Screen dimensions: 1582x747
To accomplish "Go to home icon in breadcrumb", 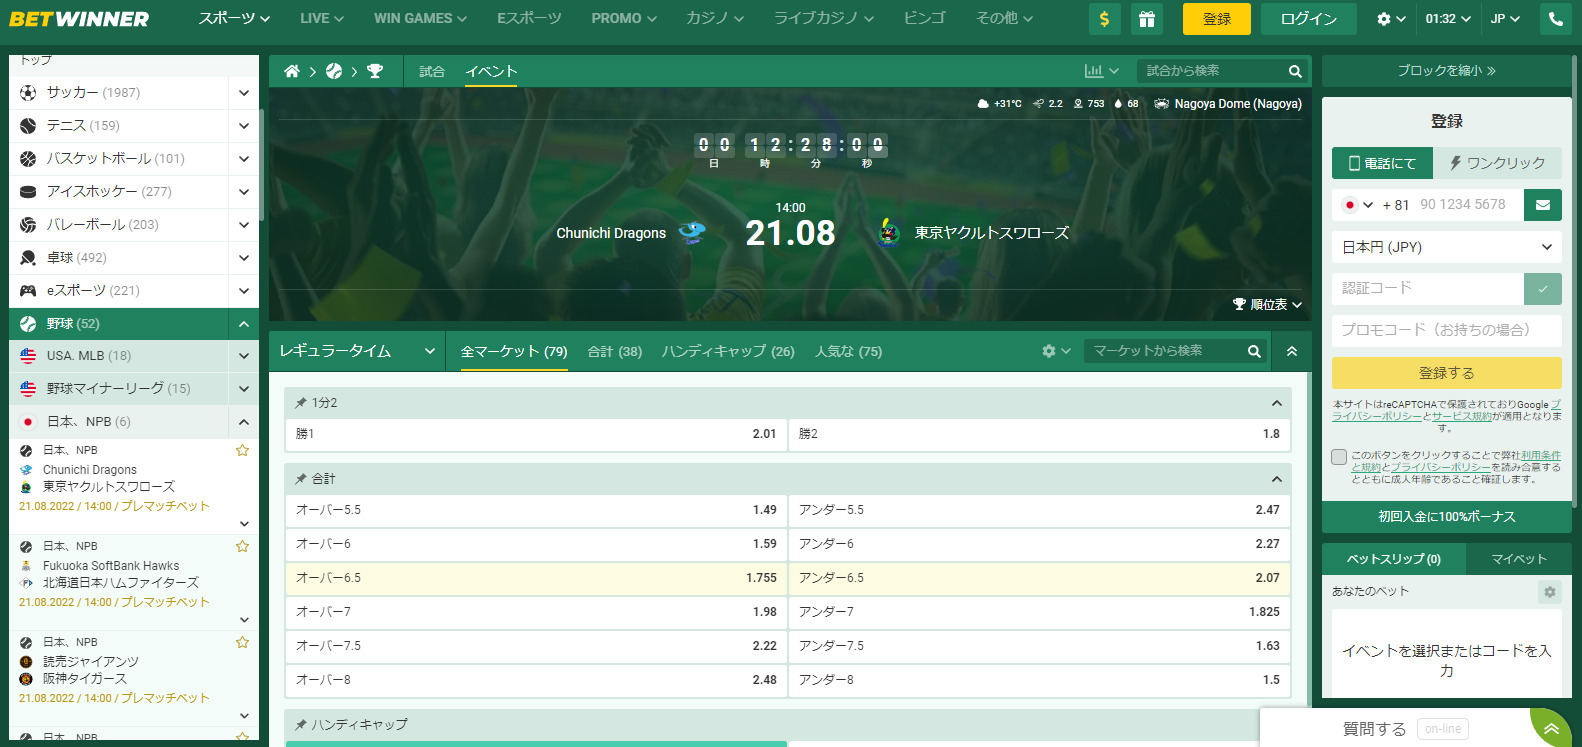I will pos(292,71).
